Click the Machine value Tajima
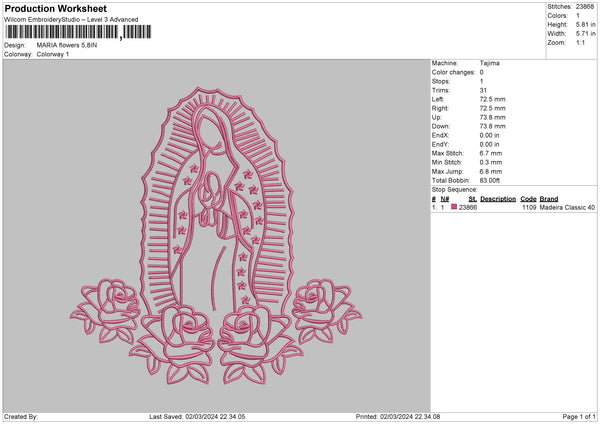The image size is (600, 424). (489, 63)
